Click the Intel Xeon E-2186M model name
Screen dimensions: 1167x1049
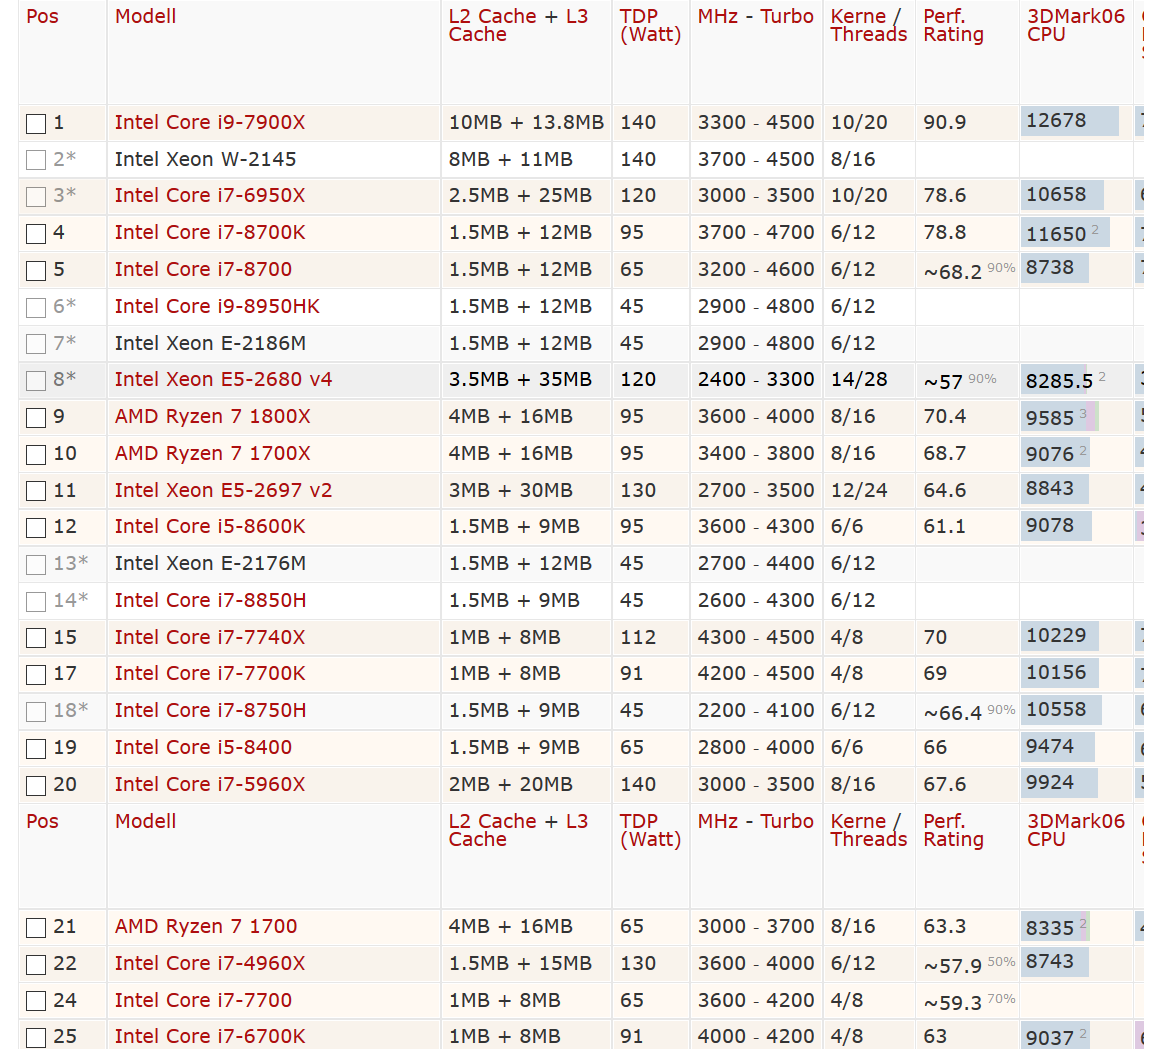tap(210, 343)
